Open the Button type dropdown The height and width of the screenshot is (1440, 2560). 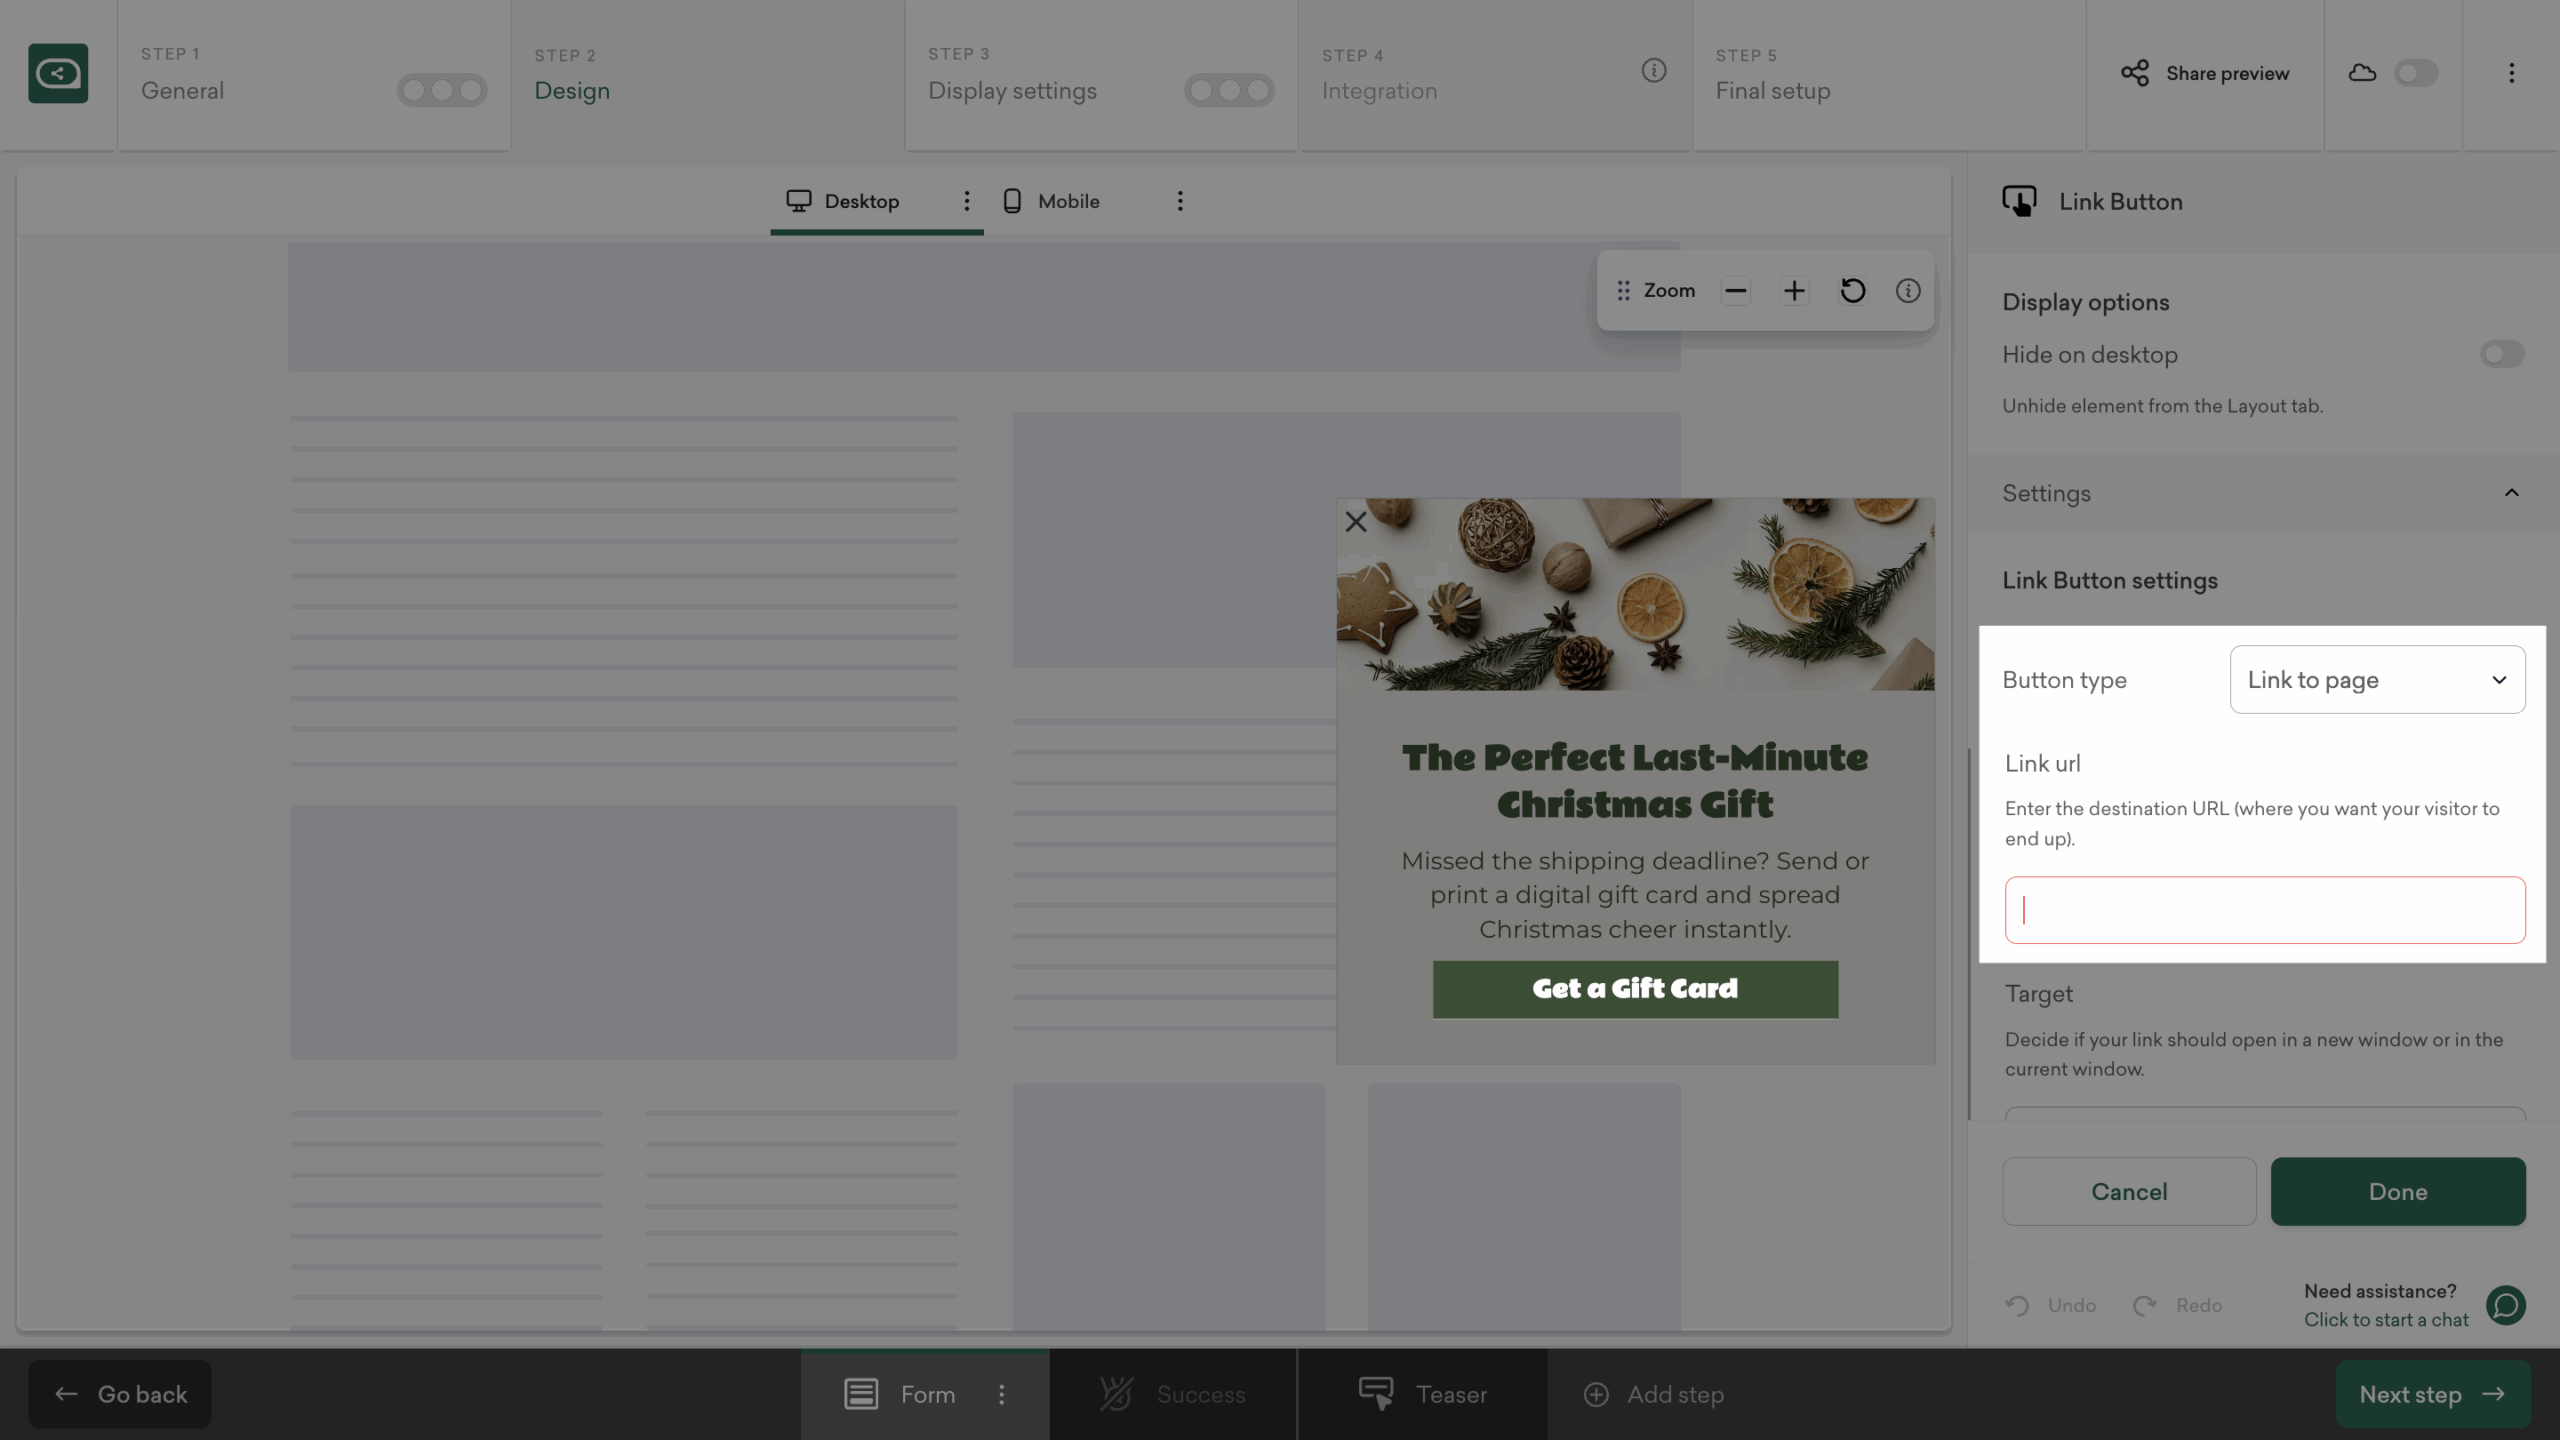pyautogui.click(x=2377, y=680)
